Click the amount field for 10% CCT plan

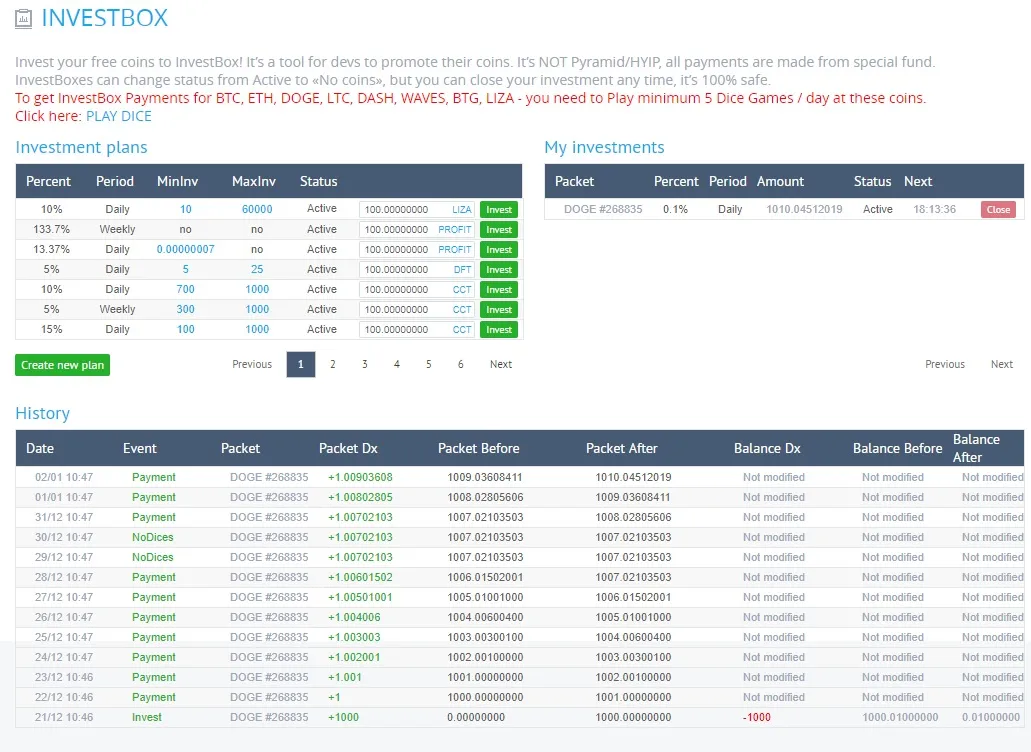pyautogui.click(x=417, y=289)
